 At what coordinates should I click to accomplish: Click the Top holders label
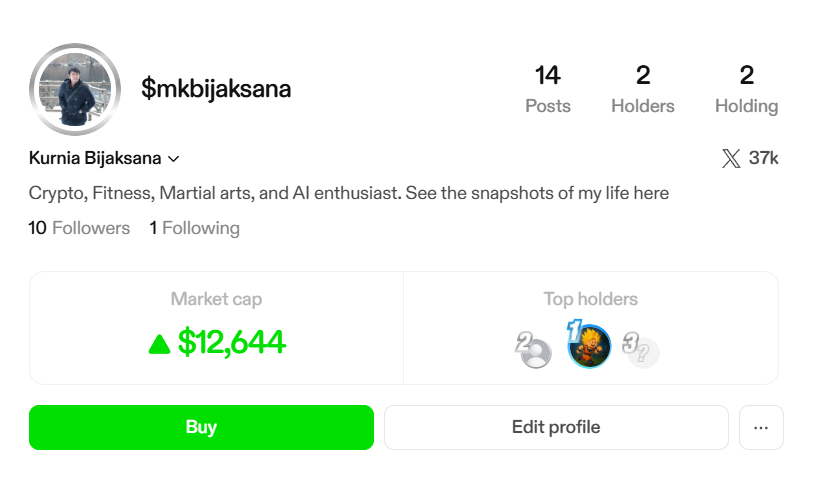(590, 299)
